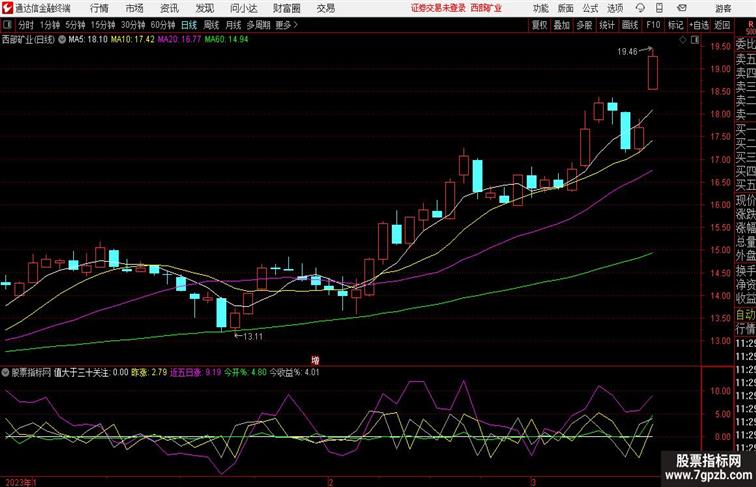Click the 证券交易未登录 login status link
This screenshot has height=487, width=756.
click(x=438, y=8)
